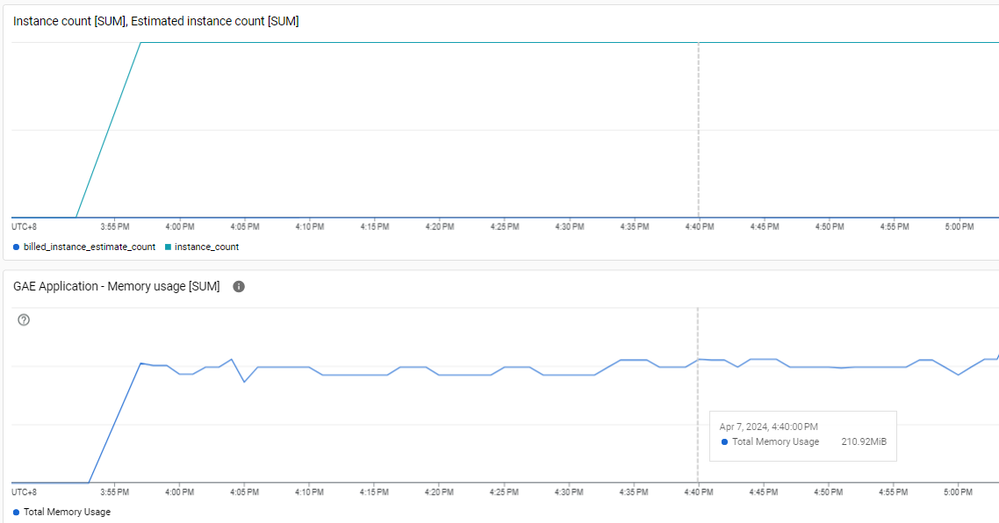The height and width of the screenshot is (523, 999).
Task: Click the 4:40 PM tick on the memory usage axis
Action: tap(699, 492)
